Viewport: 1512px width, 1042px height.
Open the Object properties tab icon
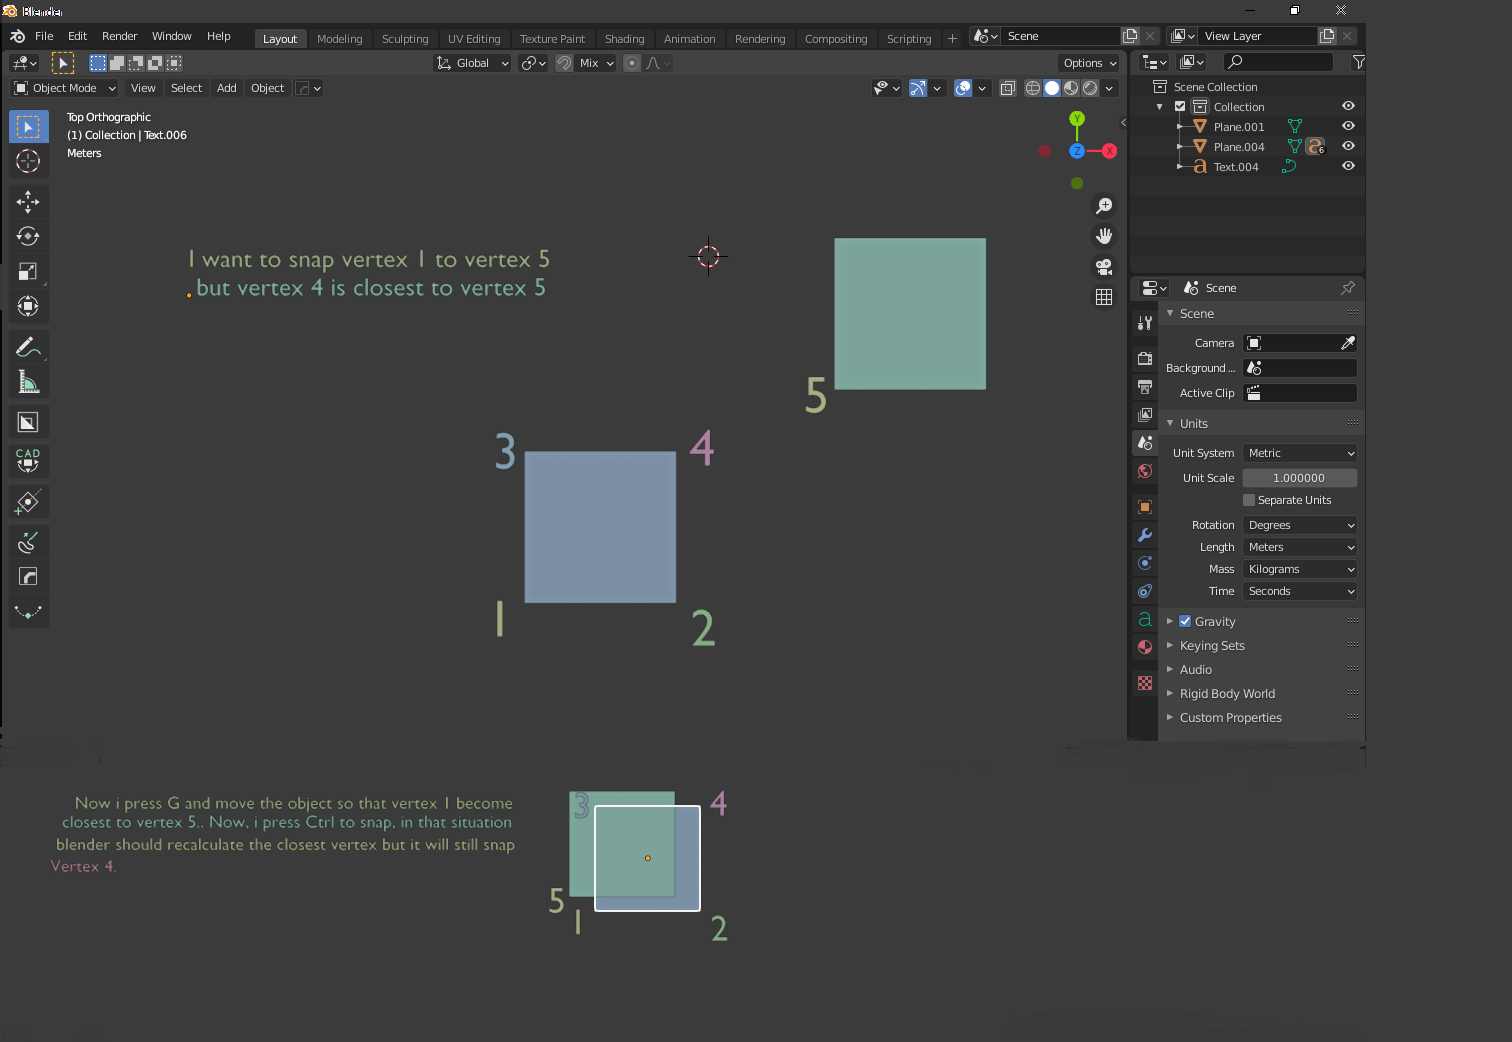pyautogui.click(x=1145, y=507)
